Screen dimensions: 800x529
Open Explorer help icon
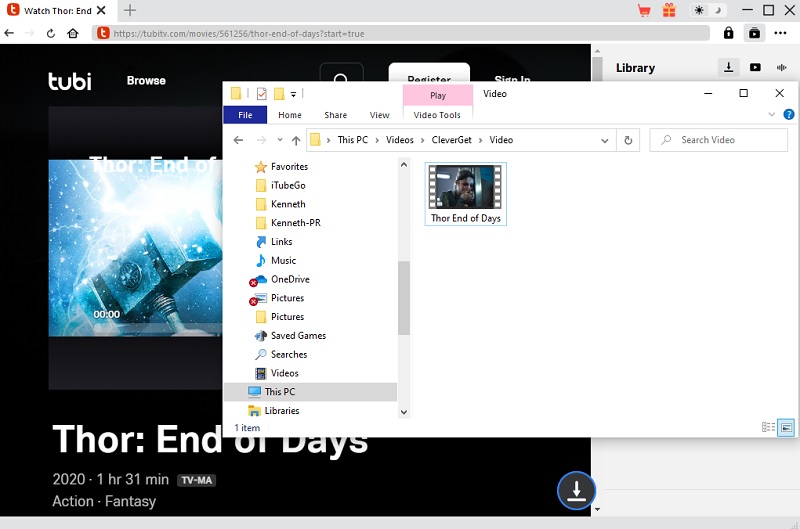tap(789, 114)
